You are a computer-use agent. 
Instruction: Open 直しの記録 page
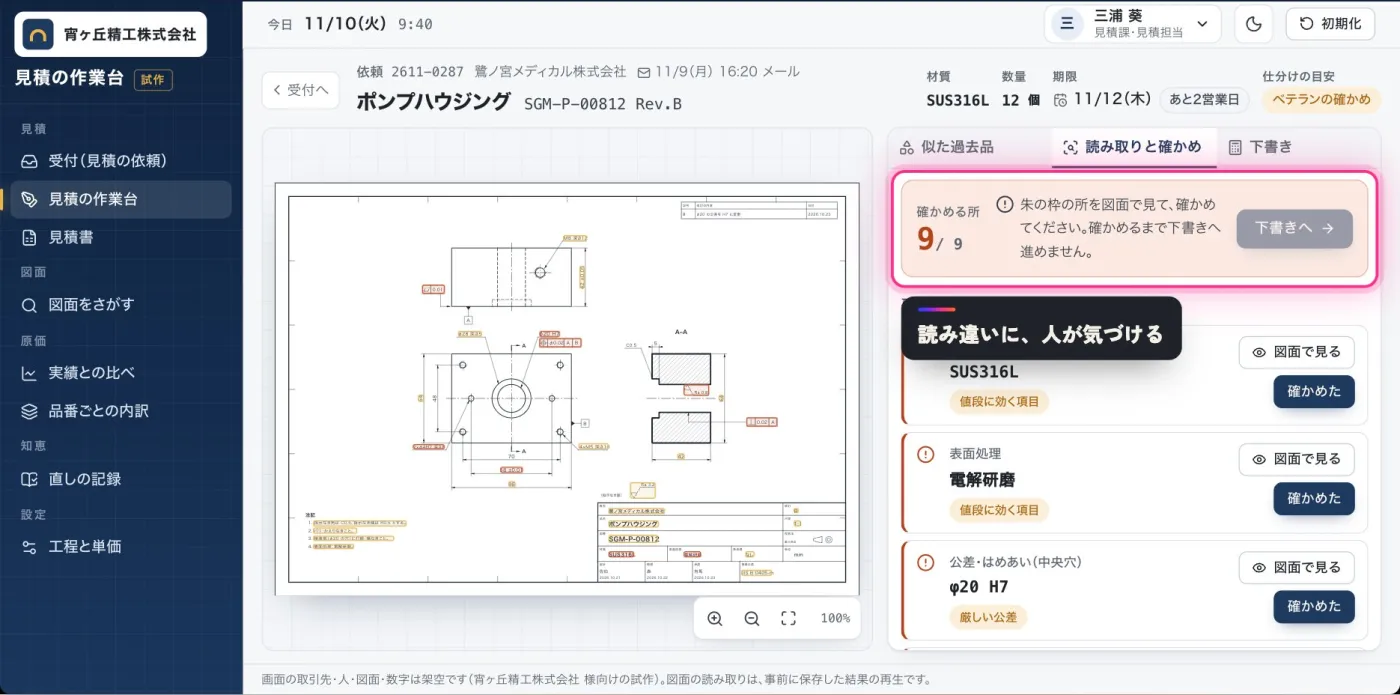click(121, 479)
